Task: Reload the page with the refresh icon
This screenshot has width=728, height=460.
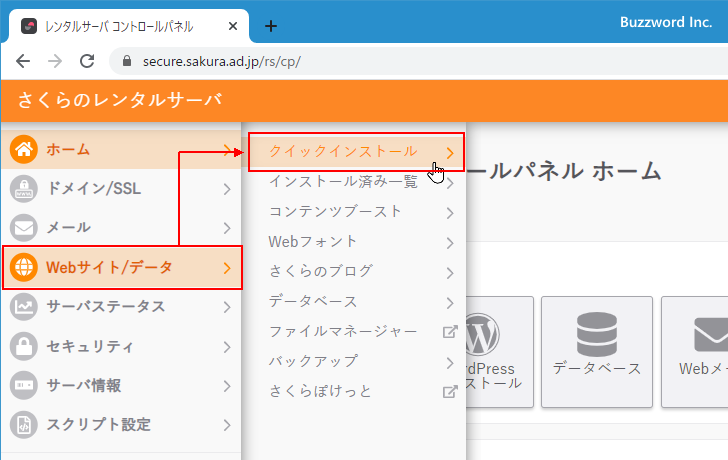Action: (87, 61)
